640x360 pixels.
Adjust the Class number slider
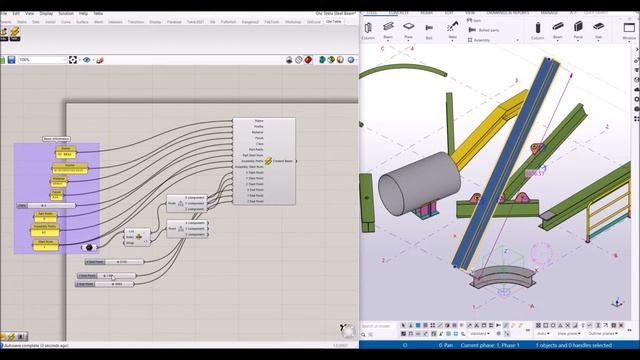(x=46, y=206)
